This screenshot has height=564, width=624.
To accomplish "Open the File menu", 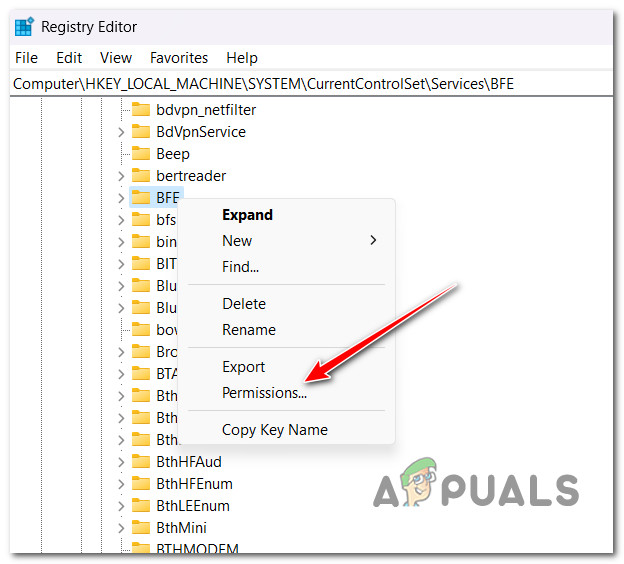I will point(26,58).
